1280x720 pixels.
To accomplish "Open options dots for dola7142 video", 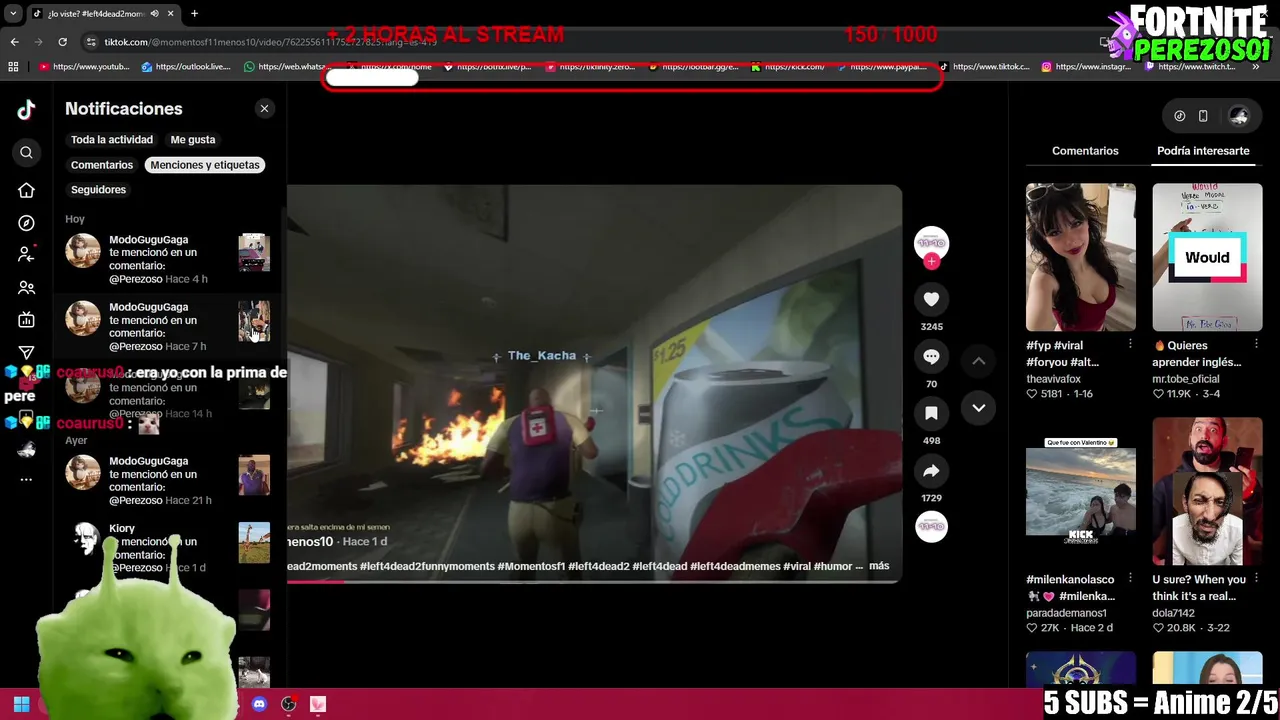I will click(x=1257, y=578).
